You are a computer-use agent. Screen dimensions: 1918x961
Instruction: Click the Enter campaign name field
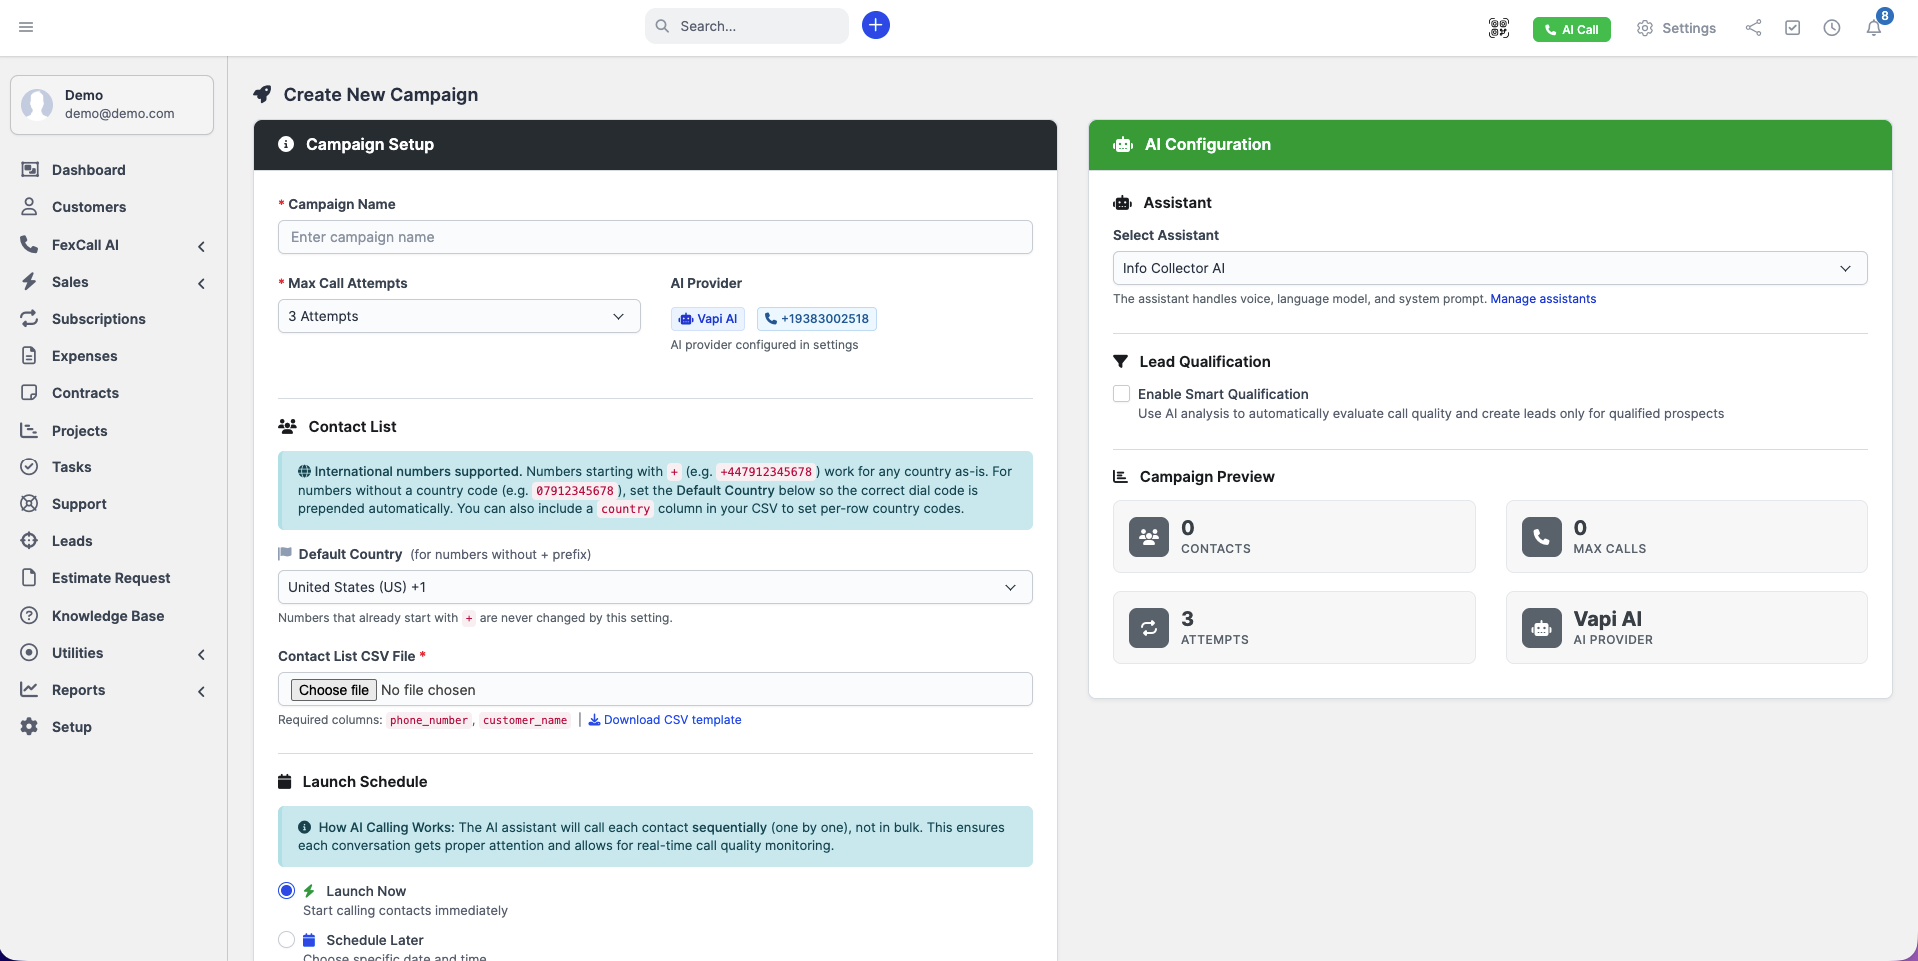point(655,237)
